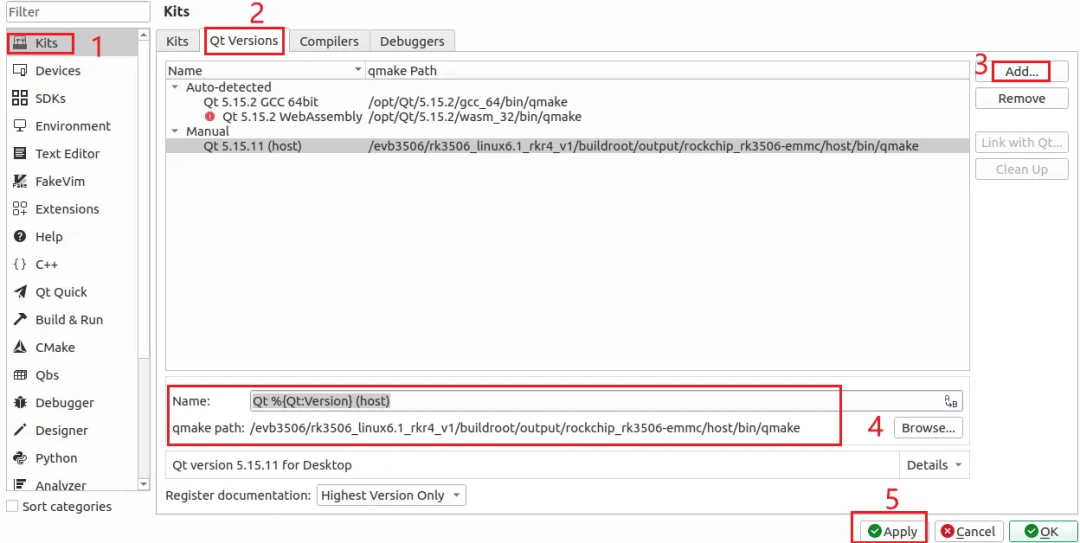The height and width of the screenshot is (543, 1080).
Task: Click the 'Qt version 5.15.11 for Desktop' text
Action: [x=262, y=465]
